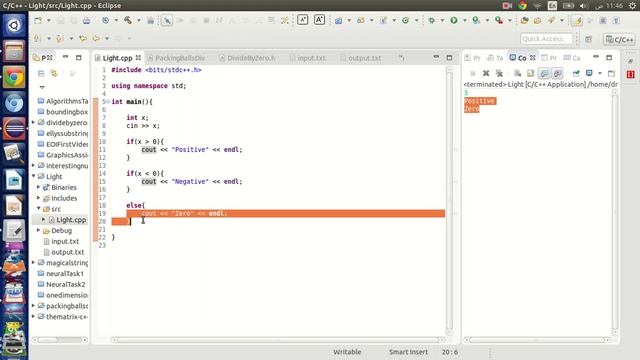The width and height of the screenshot is (640, 360).
Task: Click the Next Annotation arrow icon
Action: click(x=37, y=38)
